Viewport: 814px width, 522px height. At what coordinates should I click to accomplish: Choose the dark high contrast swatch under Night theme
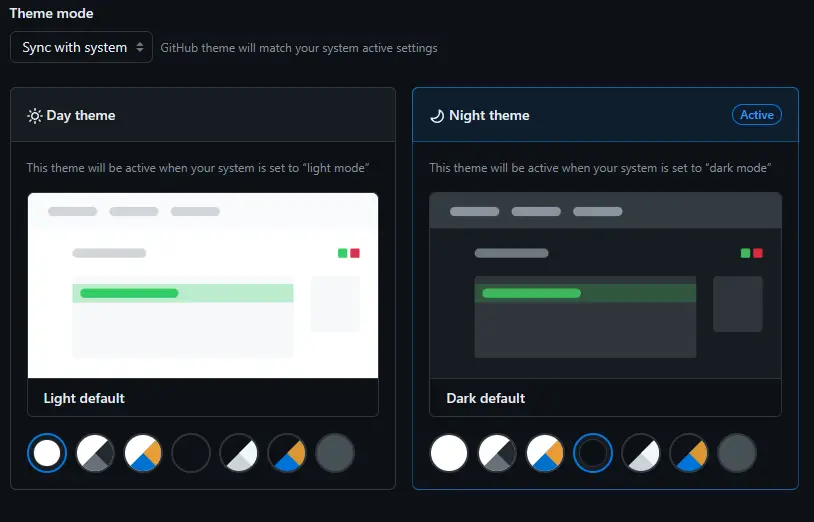641,453
